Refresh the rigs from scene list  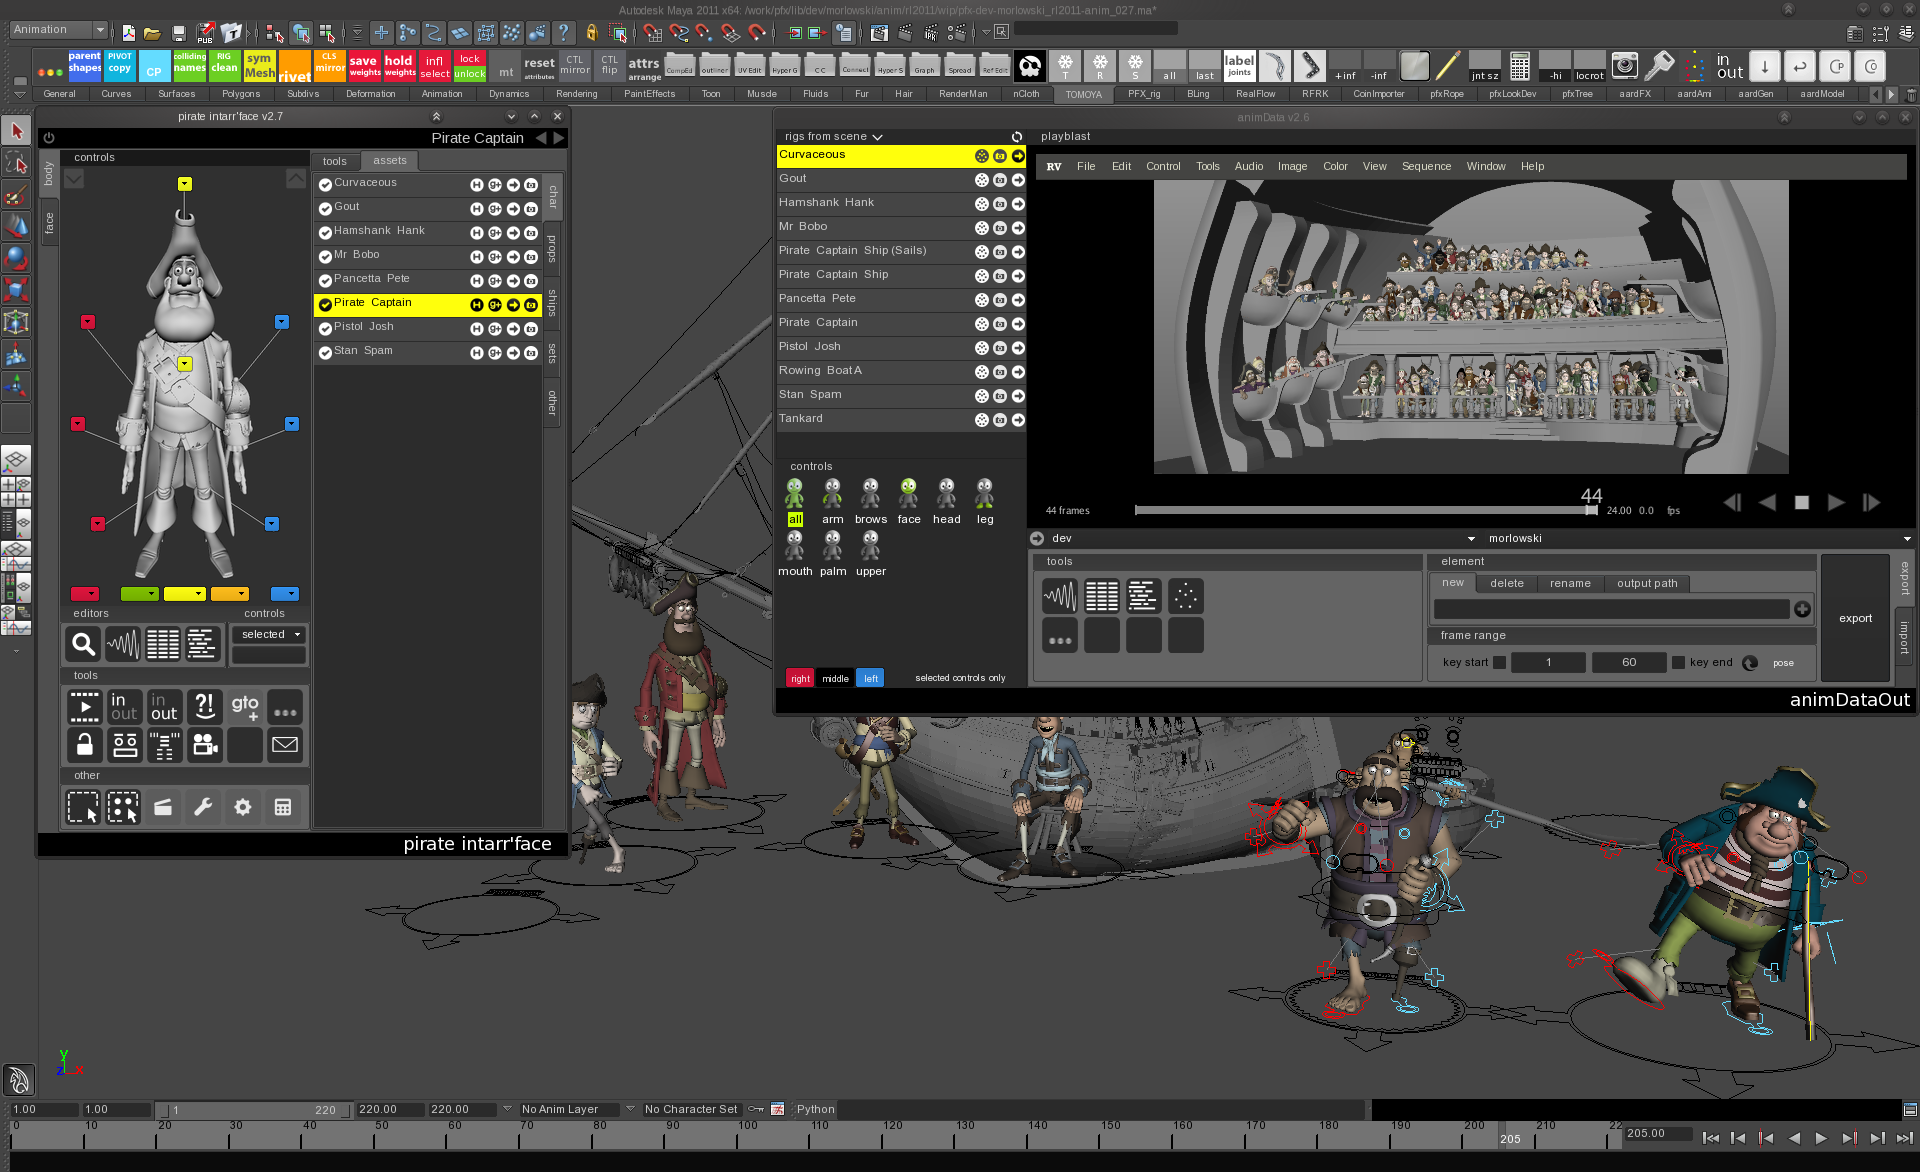click(1016, 137)
